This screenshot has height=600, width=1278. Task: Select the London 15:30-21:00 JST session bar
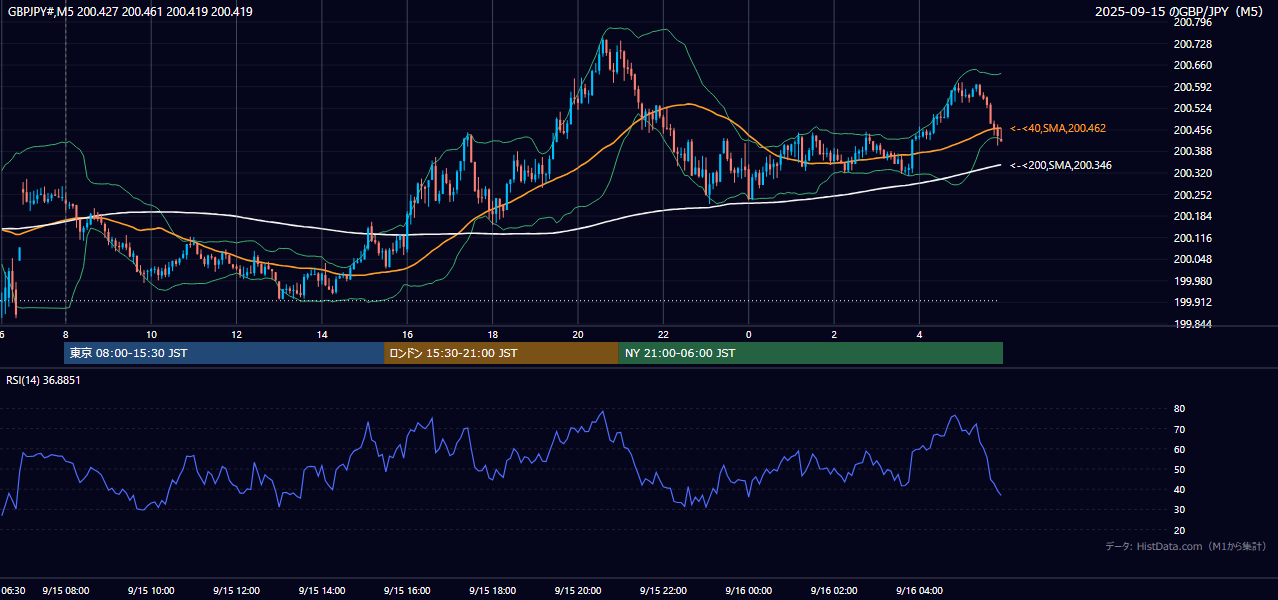click(501, 353)
